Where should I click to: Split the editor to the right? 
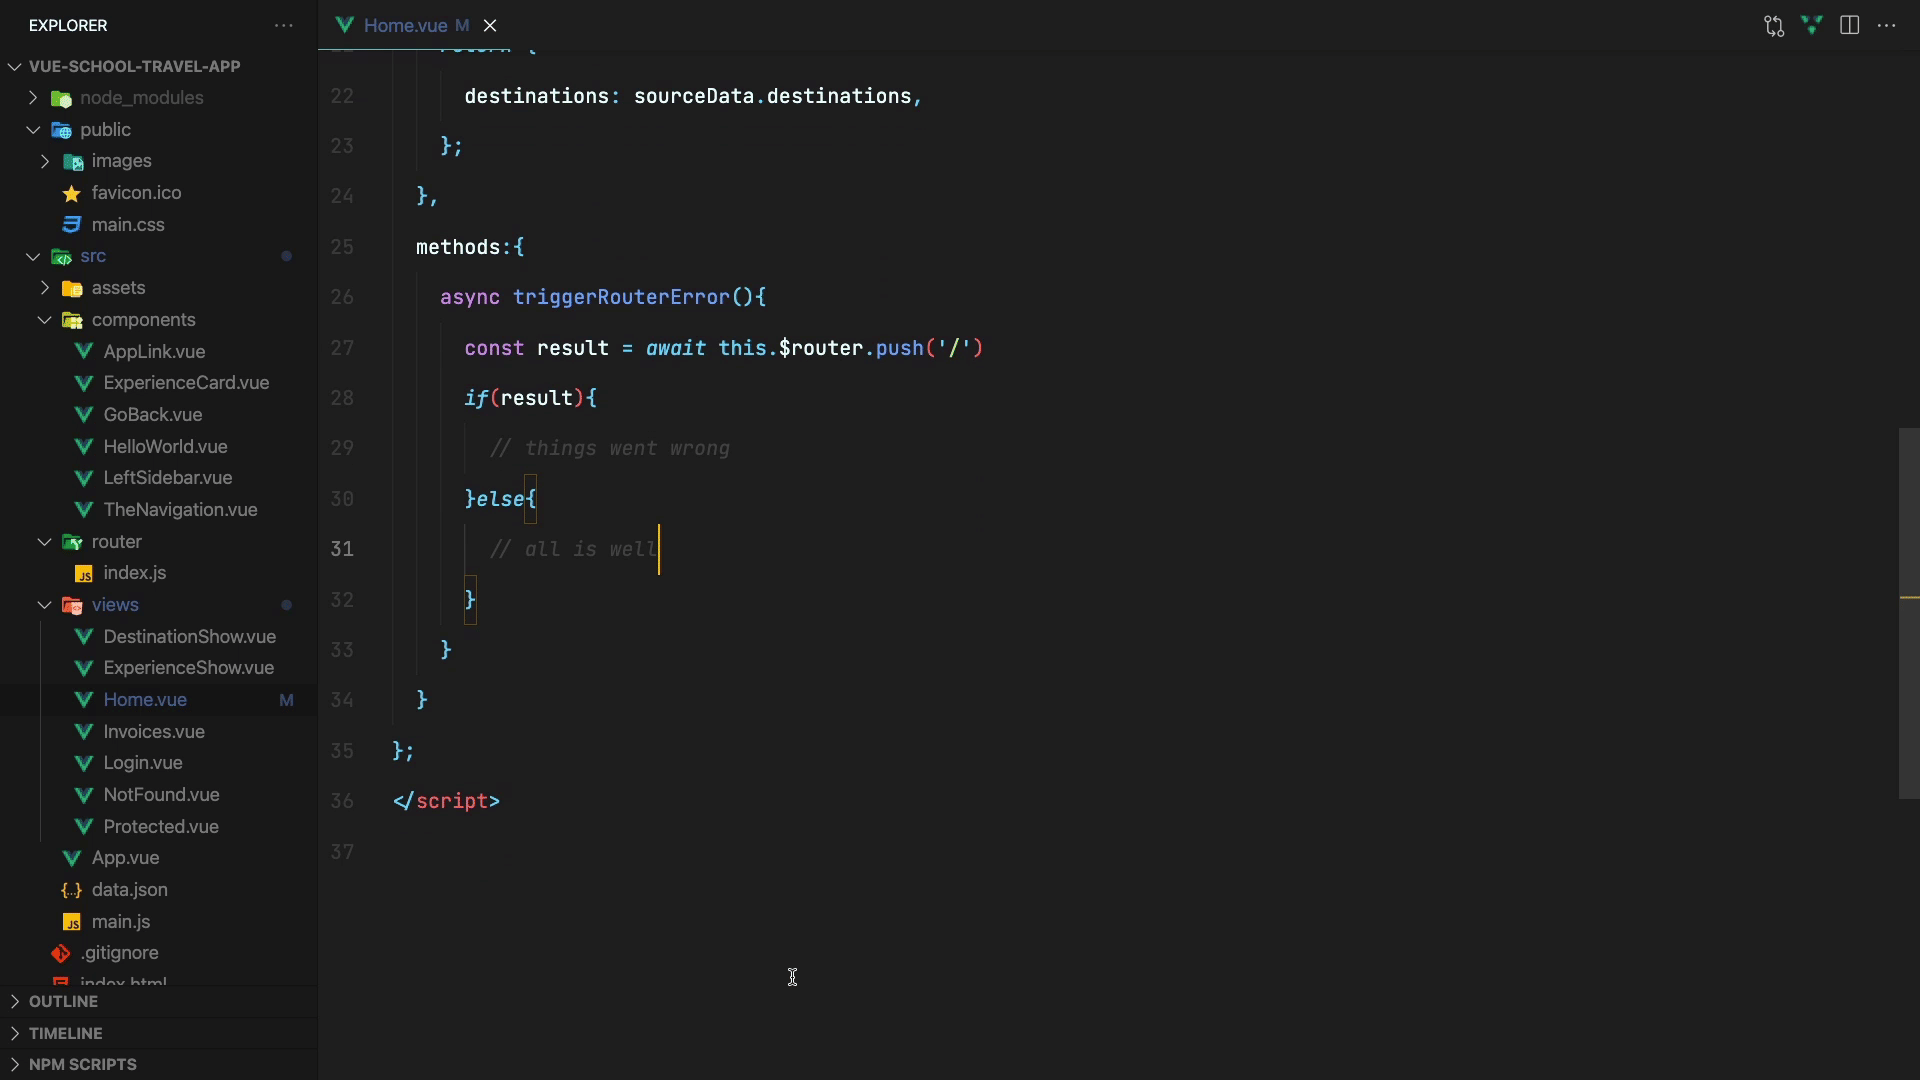pos(1850,26)
